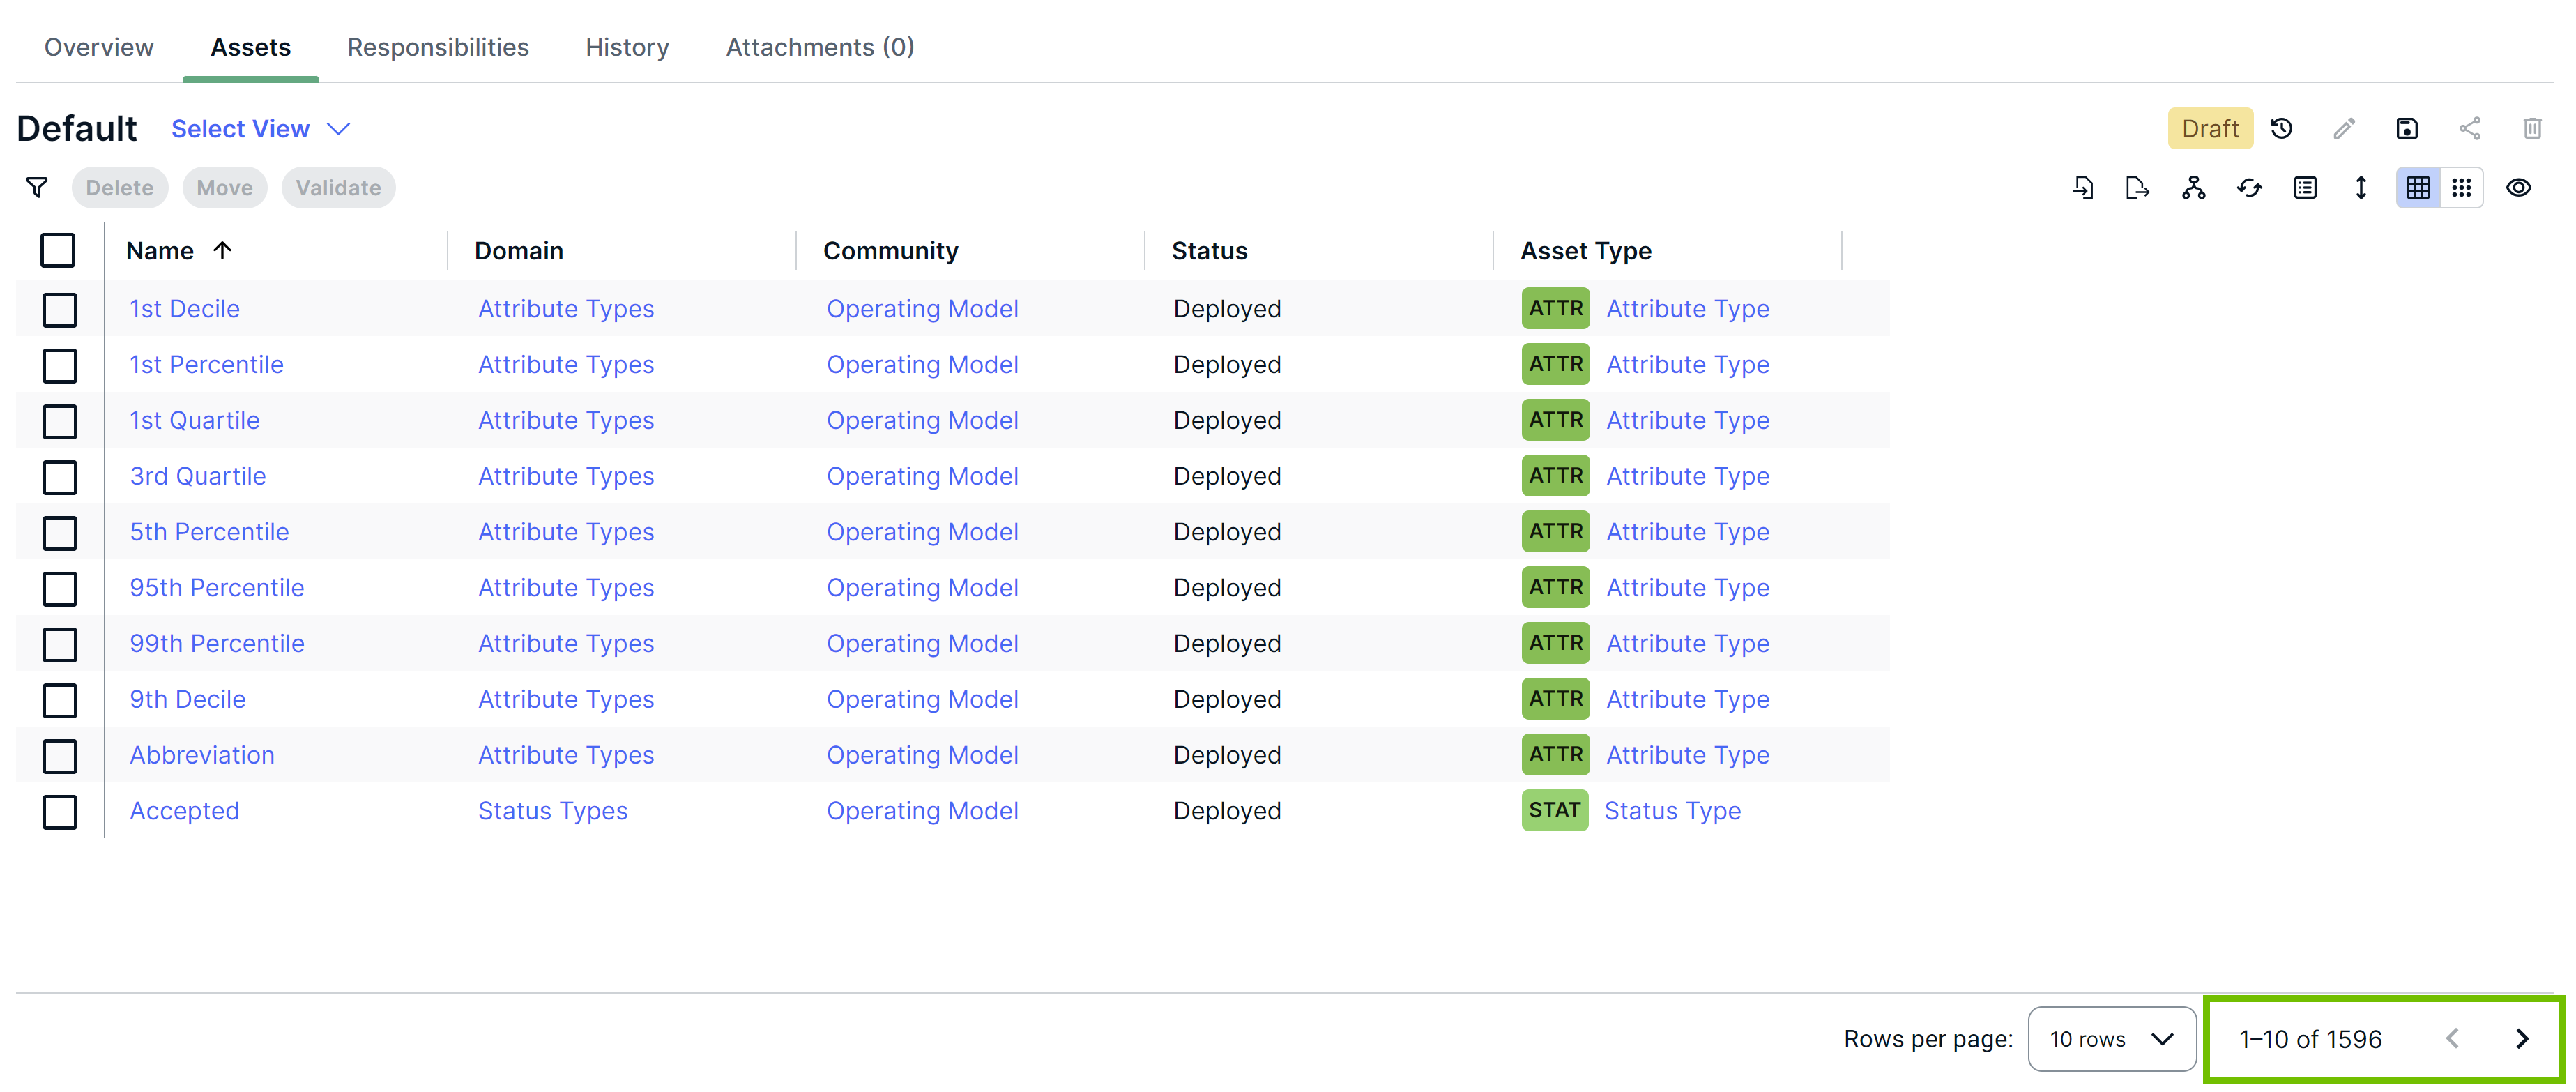Image resolution: width=2576 pixels, height=1092 pixels.
Task: Click the row height arrows icon
Action: (2361, 187)
